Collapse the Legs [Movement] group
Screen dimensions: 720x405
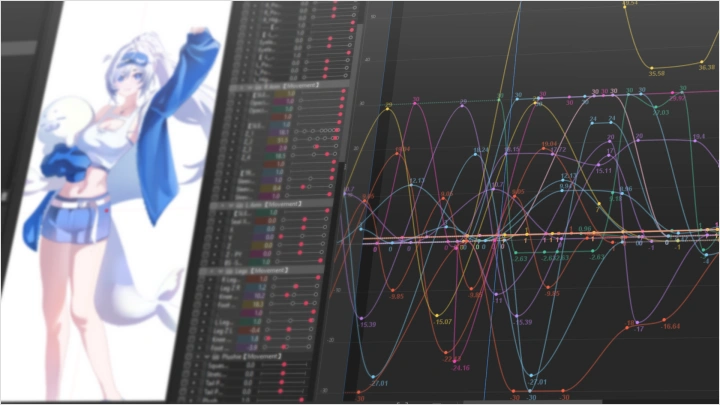coord(220,271)
